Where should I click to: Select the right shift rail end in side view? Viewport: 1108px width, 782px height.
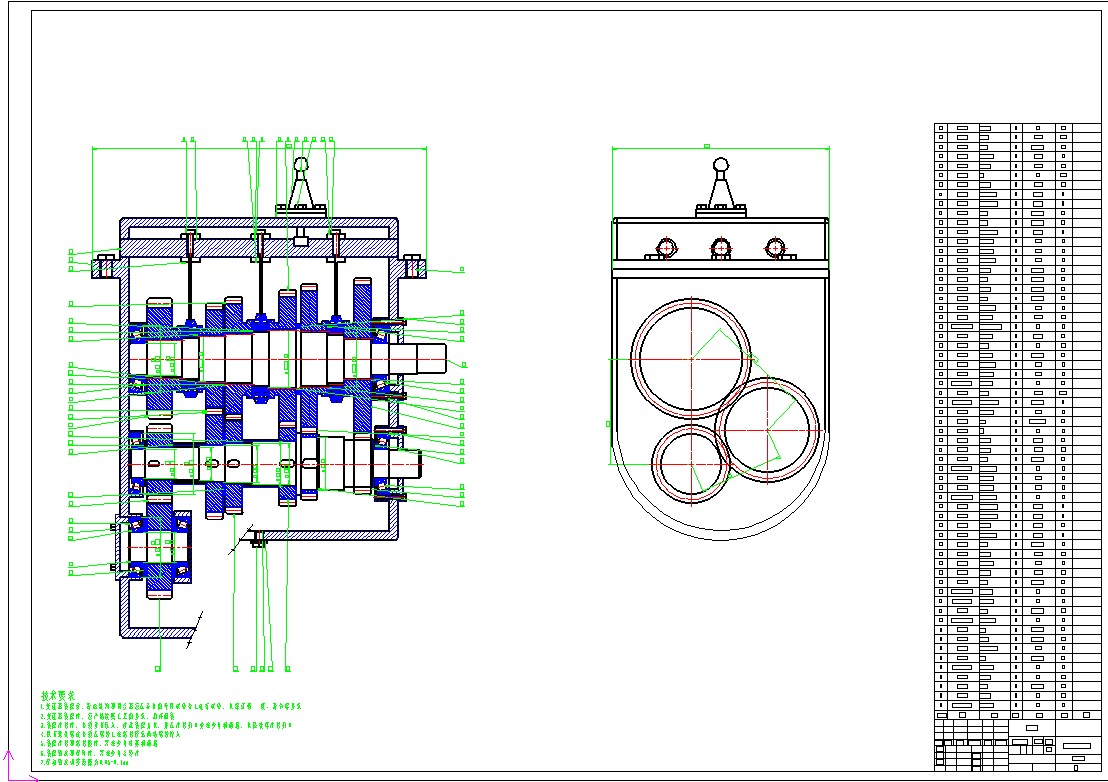point(774,246)
